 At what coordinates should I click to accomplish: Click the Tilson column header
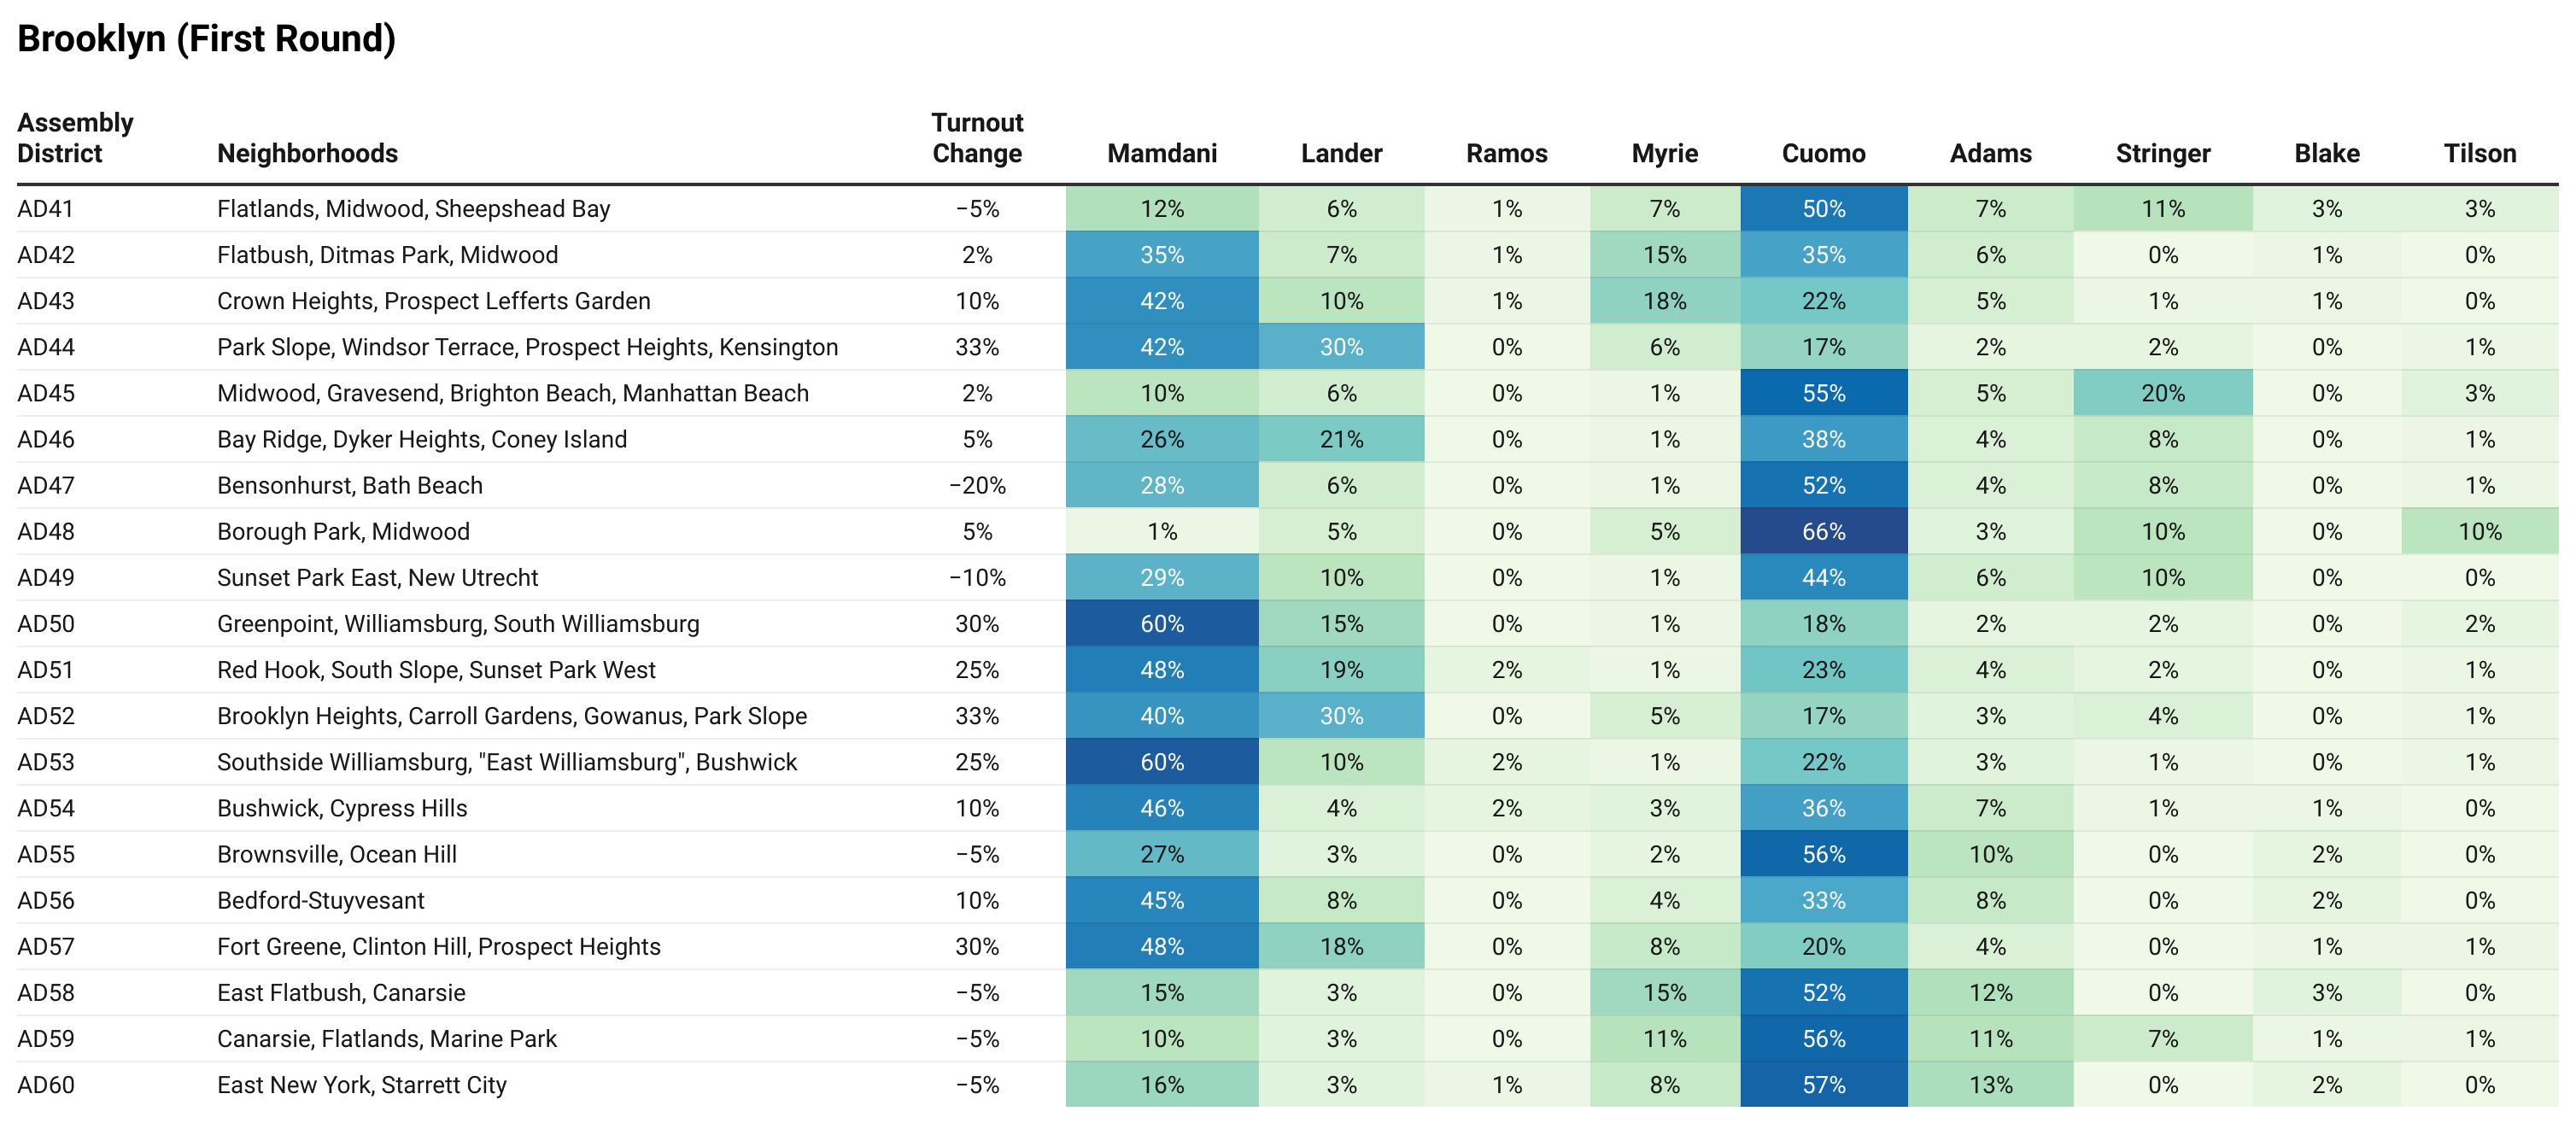tap(2479, 153)
